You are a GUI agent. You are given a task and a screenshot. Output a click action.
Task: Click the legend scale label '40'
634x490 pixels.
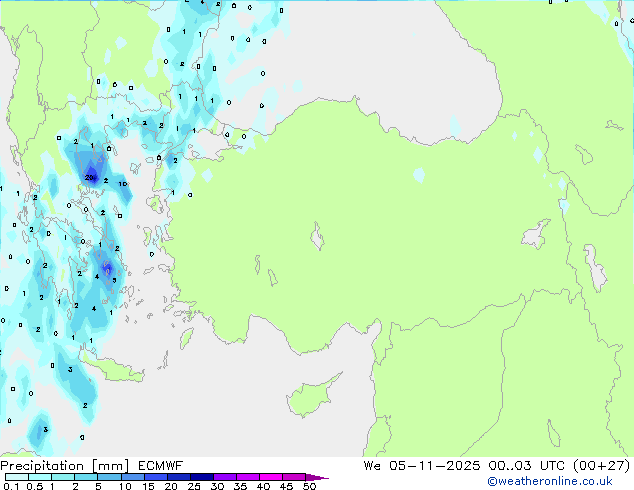(263, 486)
